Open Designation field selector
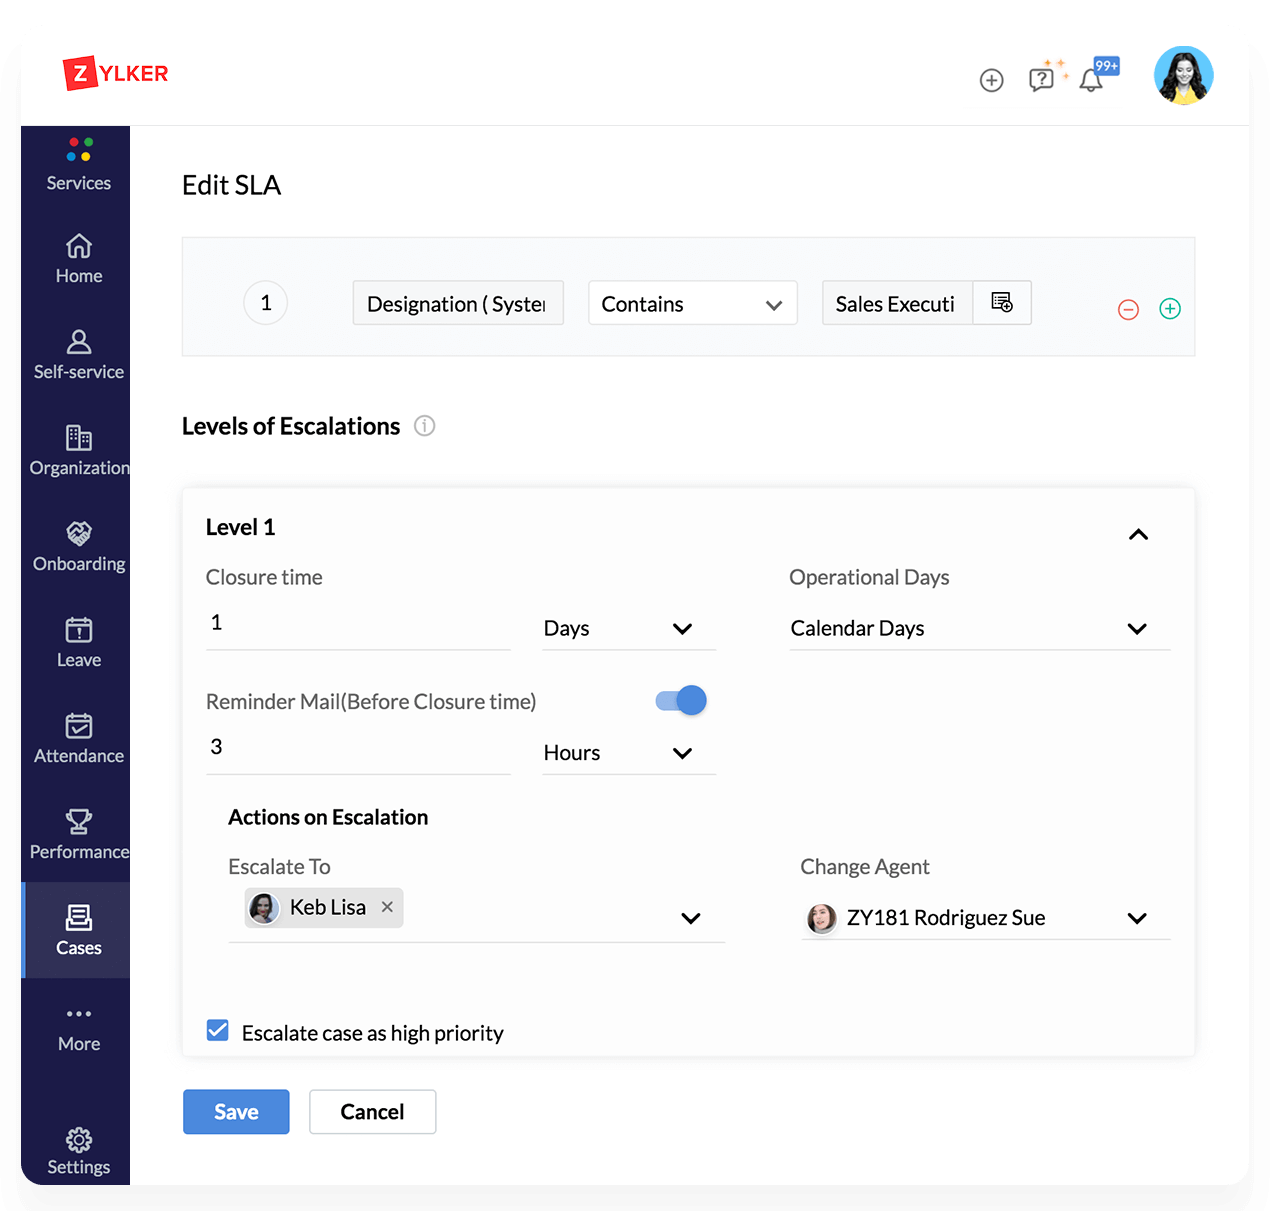Viewport: 1270px width, 1211px height. tap(458, 303)
